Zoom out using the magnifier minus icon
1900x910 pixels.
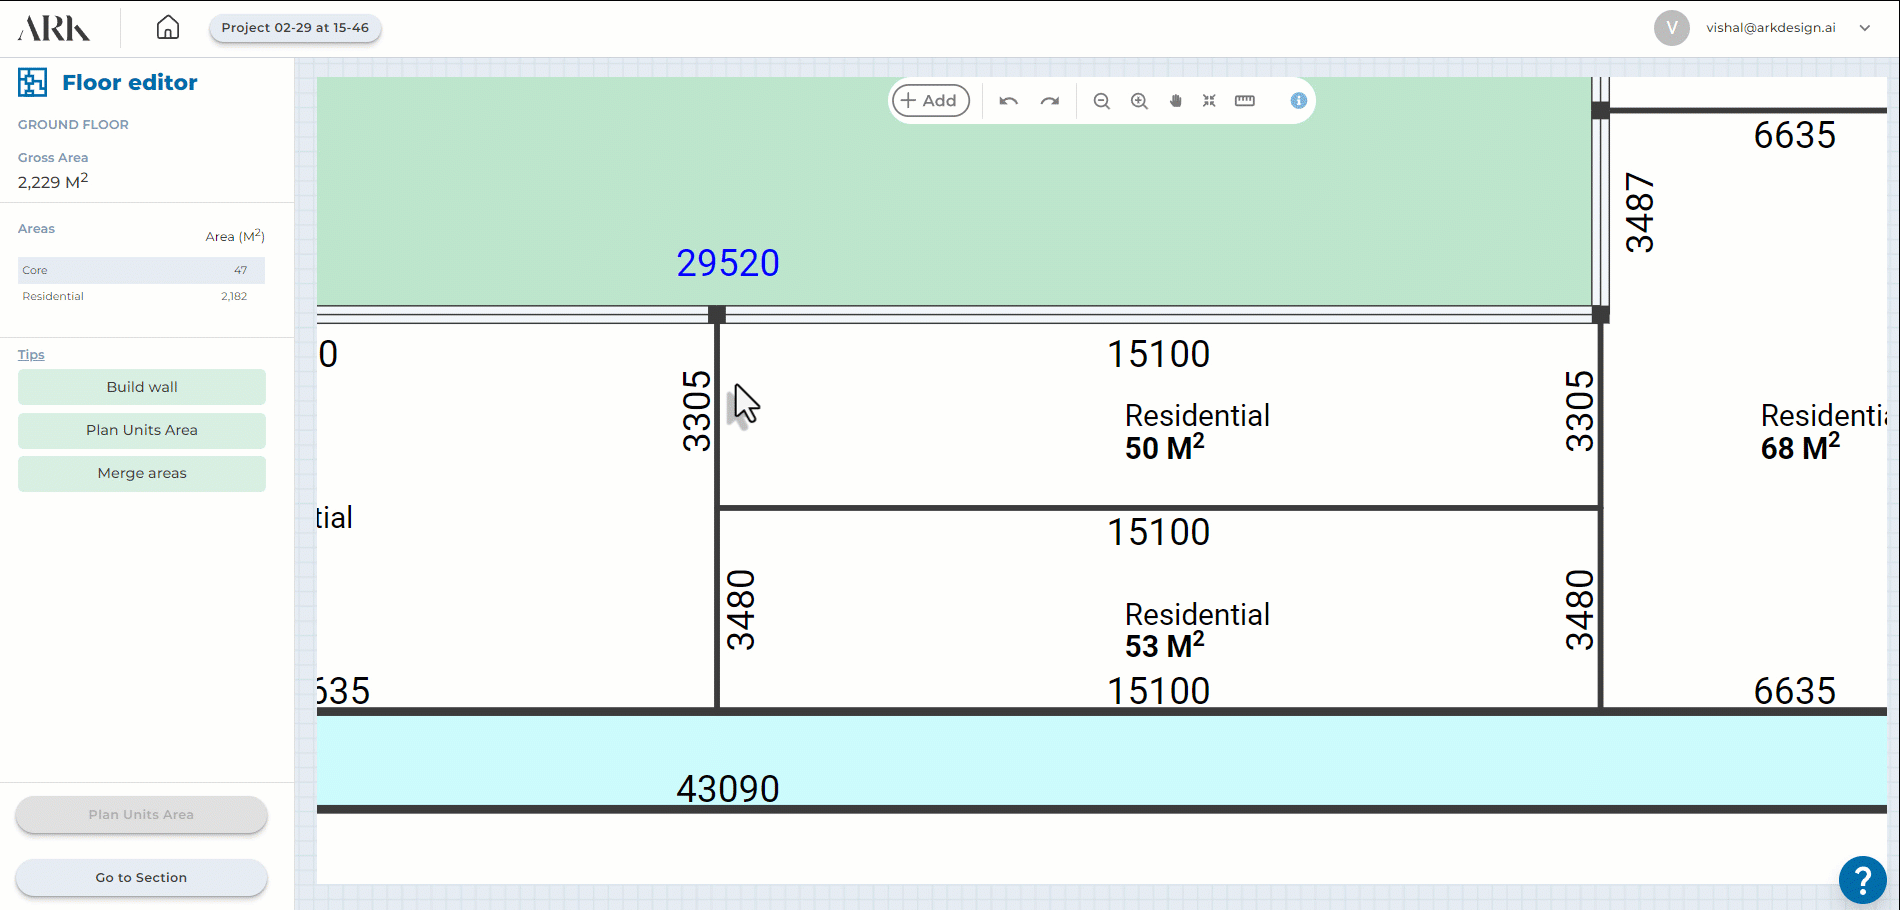tap(1101, 101)
